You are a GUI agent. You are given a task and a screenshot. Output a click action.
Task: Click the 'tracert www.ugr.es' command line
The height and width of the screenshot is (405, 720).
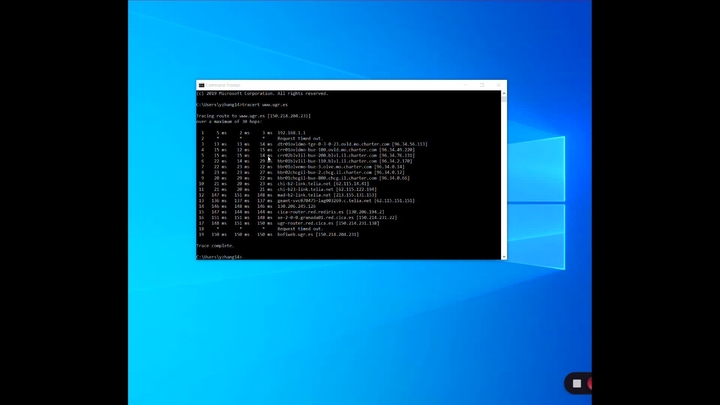coord(243,104)
